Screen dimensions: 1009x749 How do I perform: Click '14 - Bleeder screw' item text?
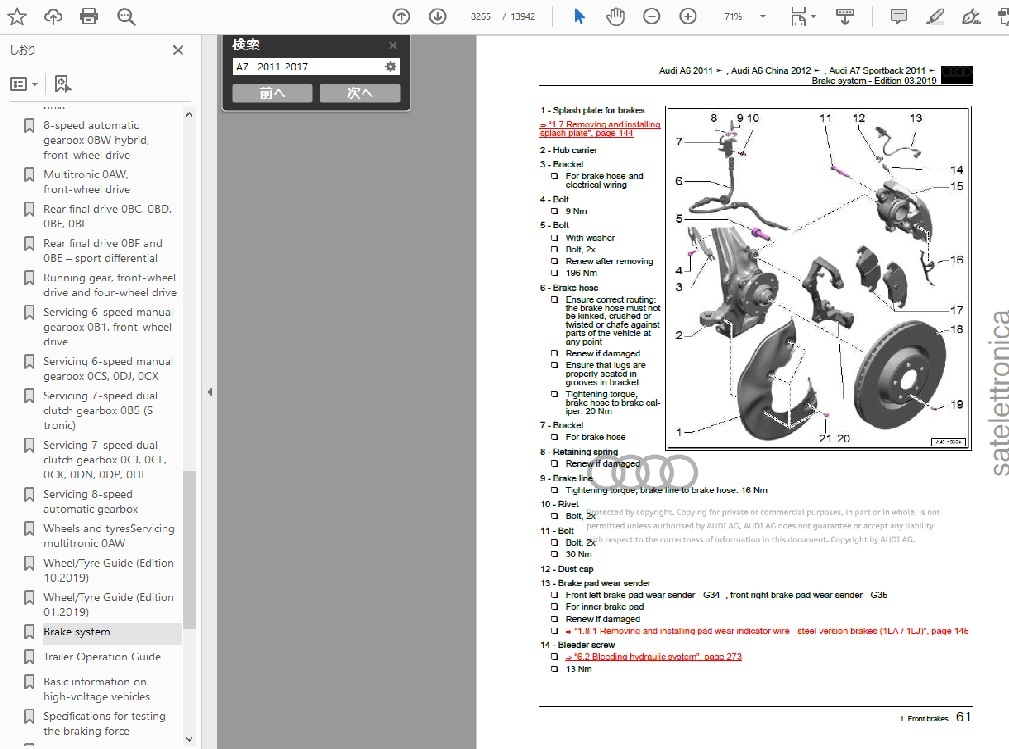pyautogui.click(x=578, y=645)
